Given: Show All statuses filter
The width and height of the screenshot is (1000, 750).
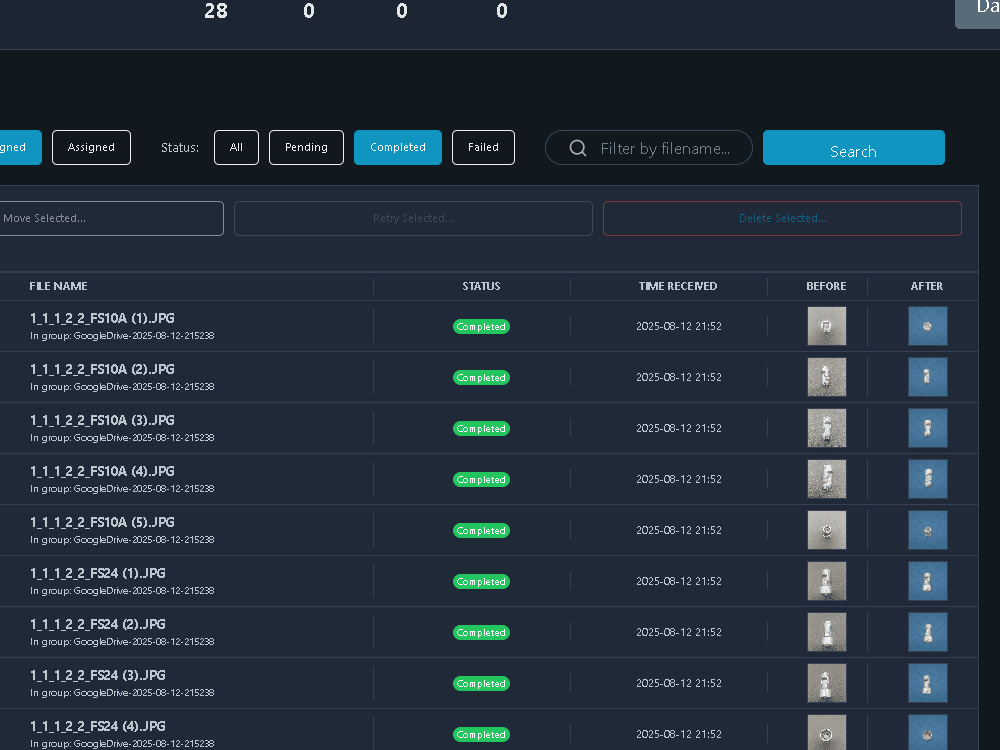Looking at the screenshot, I should pos(236,147).
